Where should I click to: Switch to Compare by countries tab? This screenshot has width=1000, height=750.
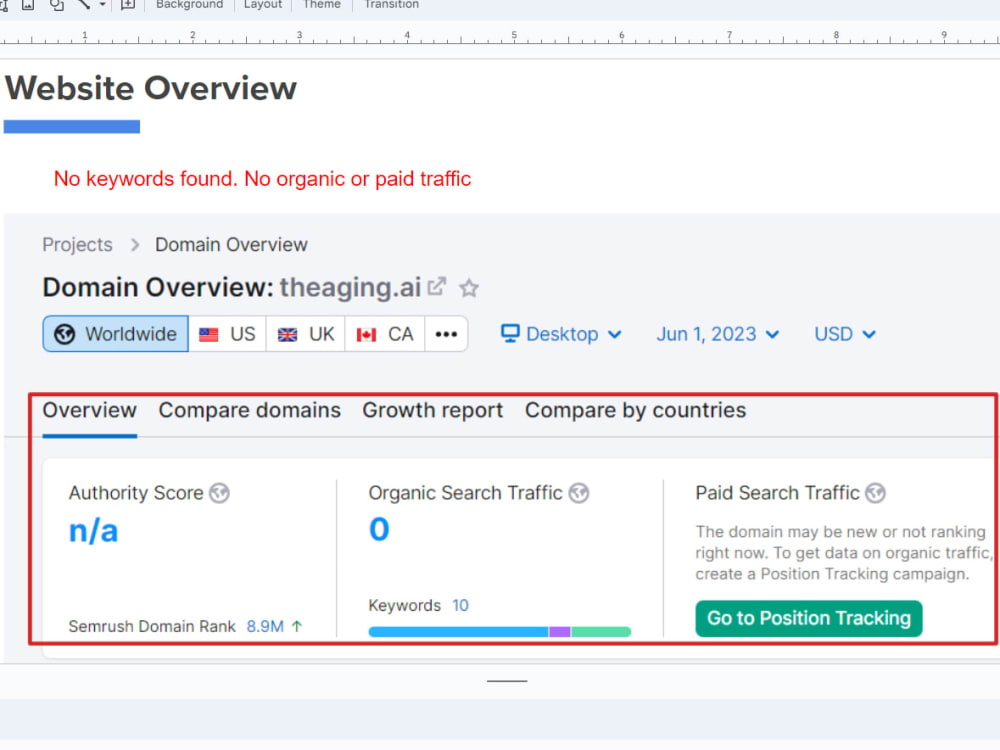click(x=635, y=410)
